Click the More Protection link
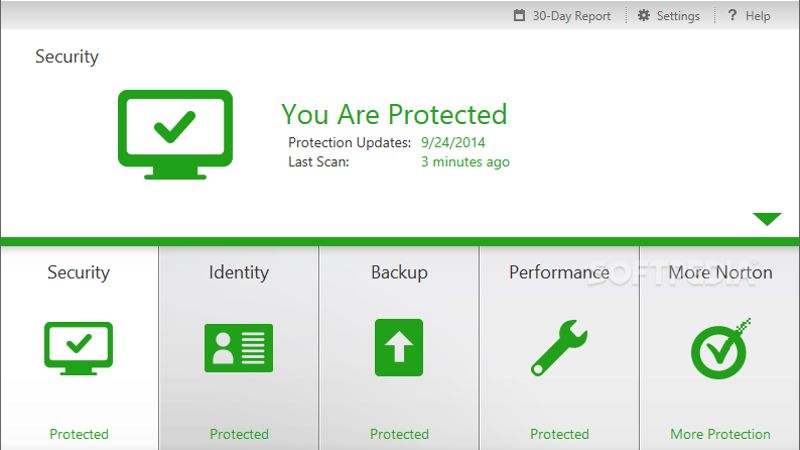800x450 pixels. [720, 434]
